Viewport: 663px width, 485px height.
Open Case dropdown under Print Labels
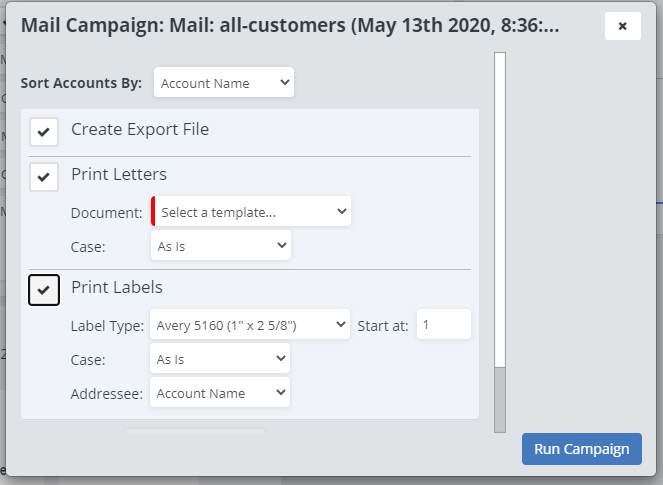click(220, 359)
